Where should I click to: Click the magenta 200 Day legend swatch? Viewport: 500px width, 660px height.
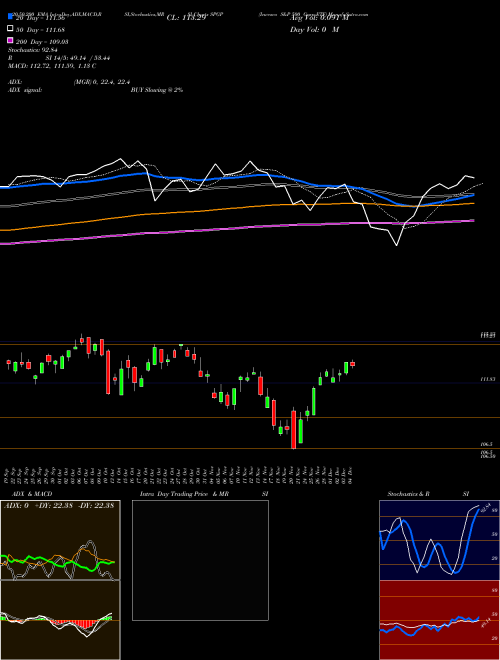(10, 40)
